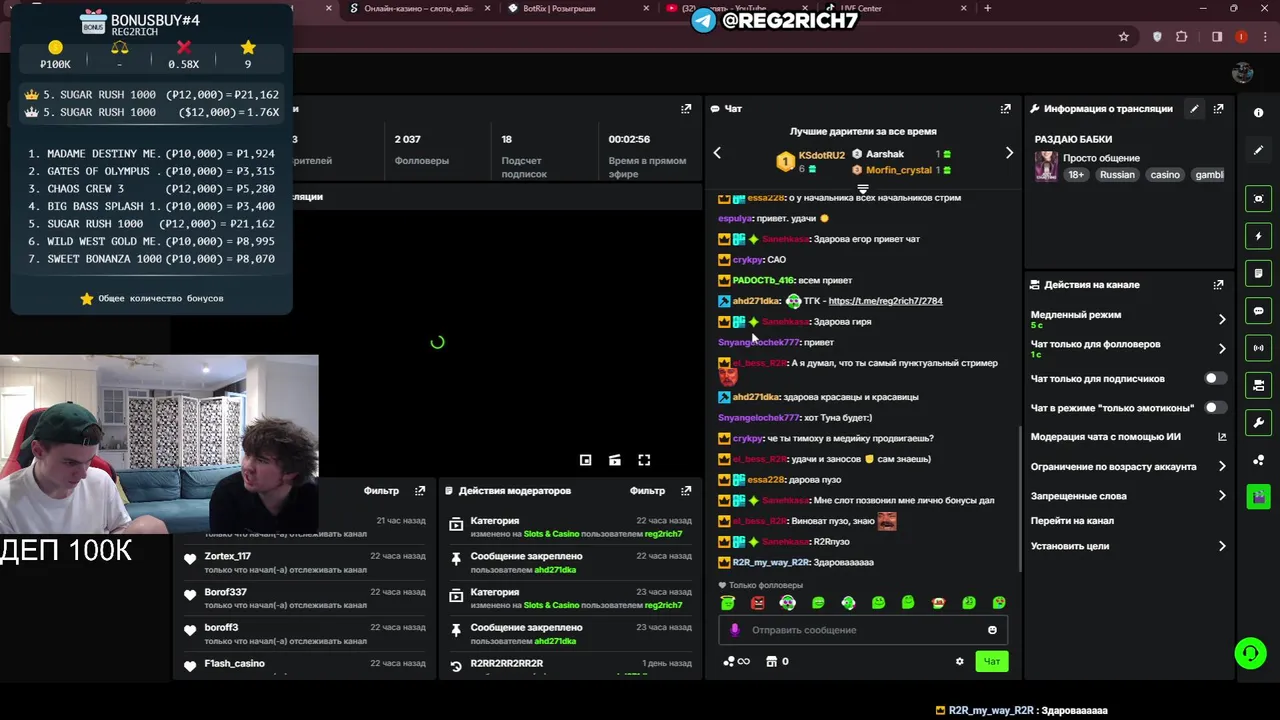Switch to the Онлайн-казино browser tab
Viewport: 1280px width, 720px height.
pos(418,9)
